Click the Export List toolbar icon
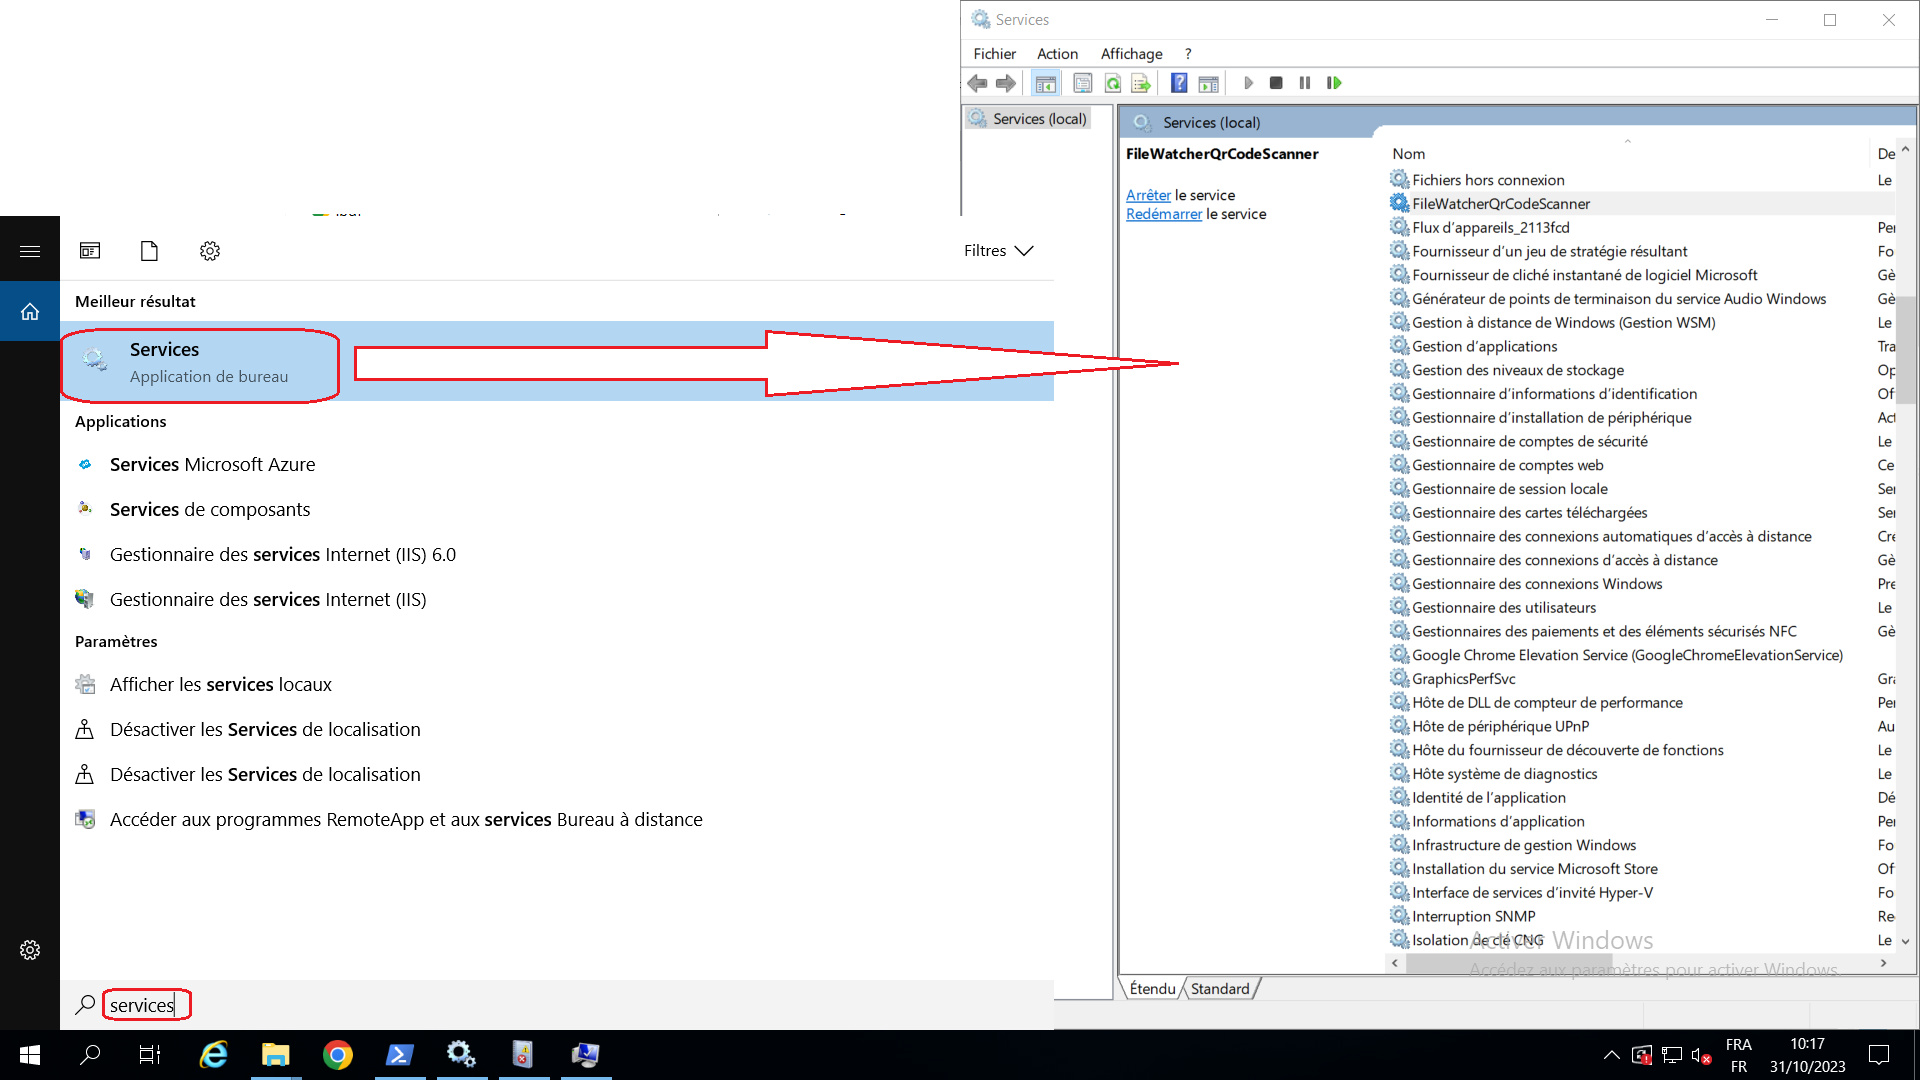The width and height of the screenshot is (1920, 1080). (1141, 83)
